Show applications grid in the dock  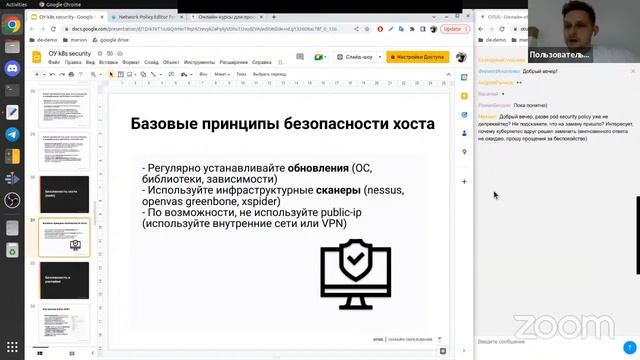pos(12,347)
